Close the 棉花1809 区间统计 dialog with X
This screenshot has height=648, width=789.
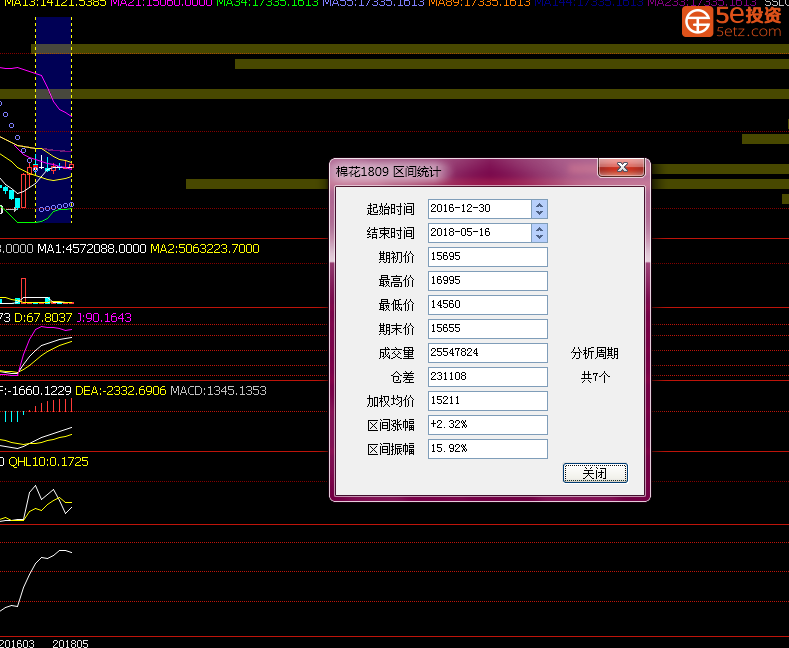621,168
